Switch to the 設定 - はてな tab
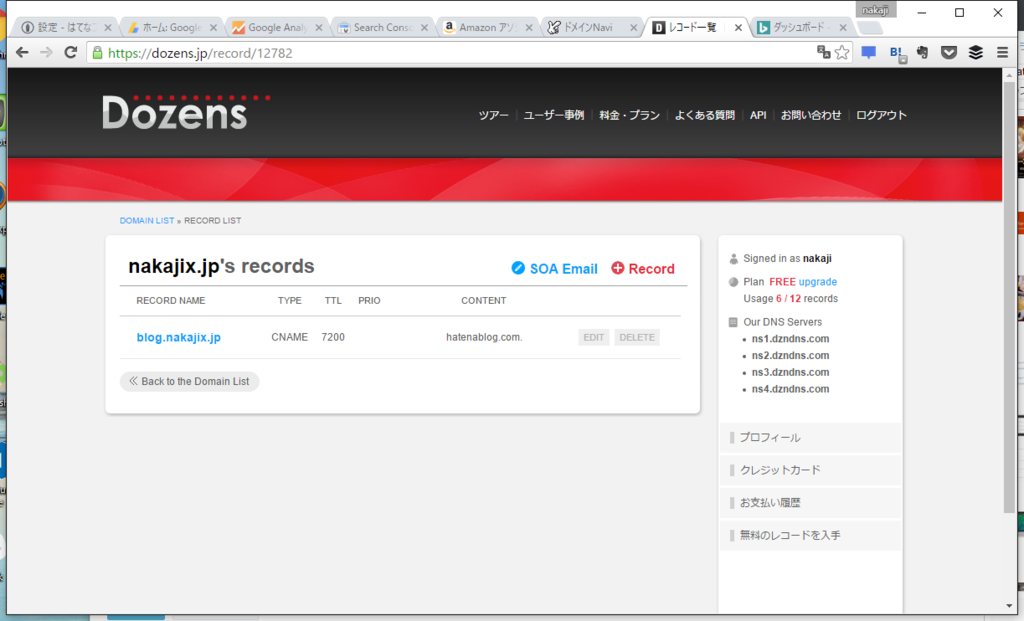Viewport: 1024px width, 621px height. tap(66, 27)
